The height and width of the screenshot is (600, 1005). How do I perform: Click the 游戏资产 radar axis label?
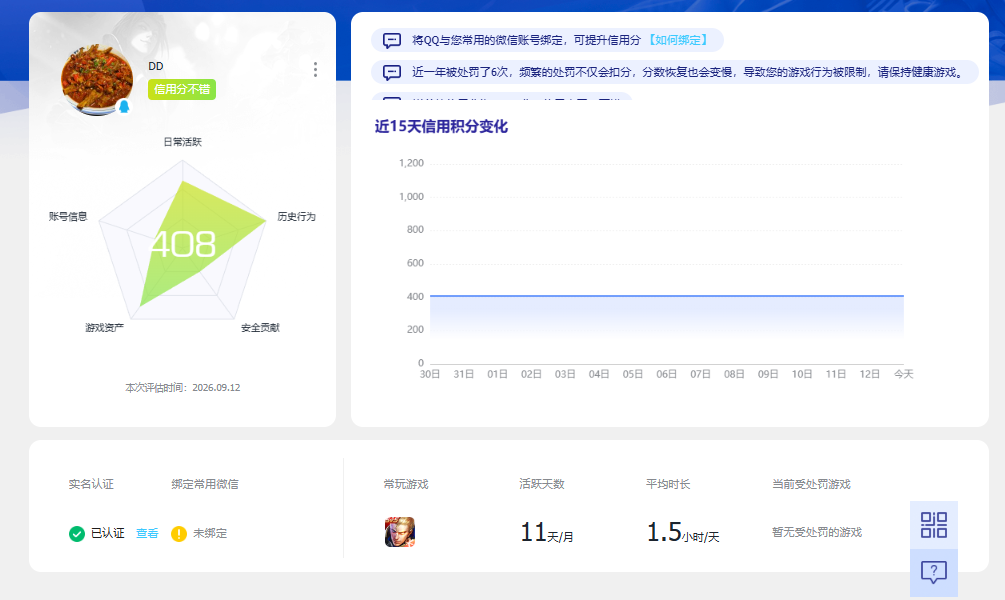[104, 328]
